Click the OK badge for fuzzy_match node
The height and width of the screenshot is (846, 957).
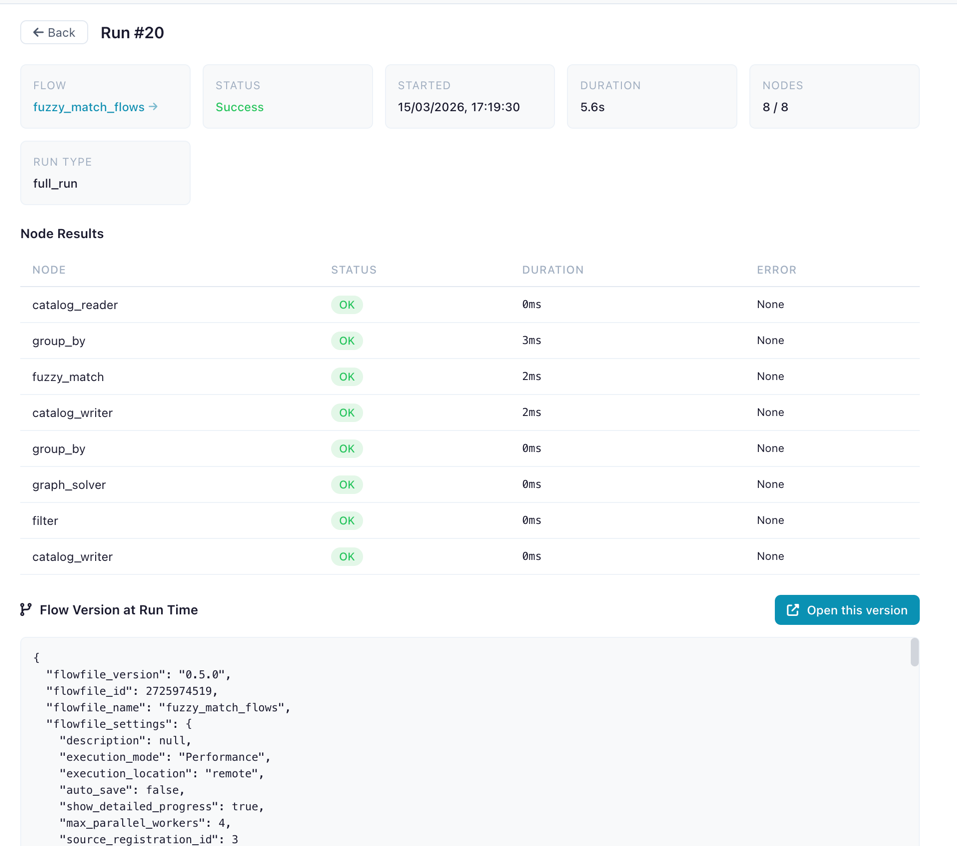coord(346,377)
